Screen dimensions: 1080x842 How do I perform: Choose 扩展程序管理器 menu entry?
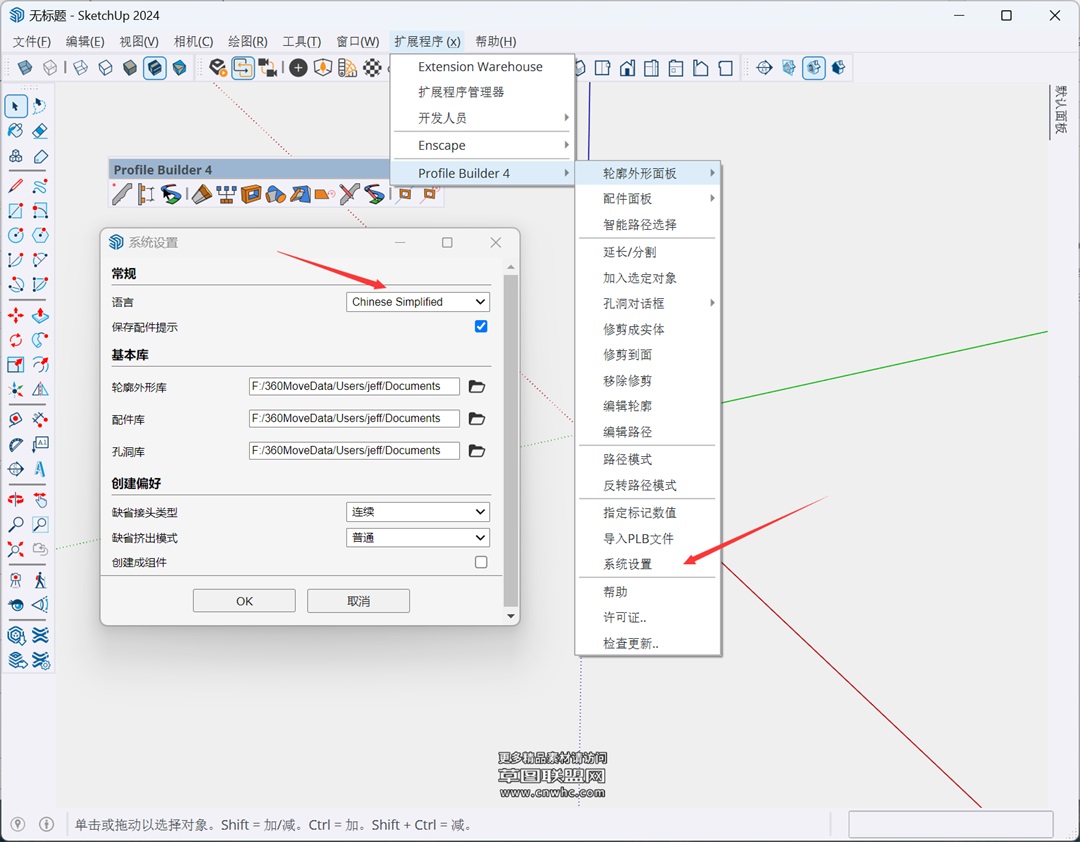tap(482, 92)
